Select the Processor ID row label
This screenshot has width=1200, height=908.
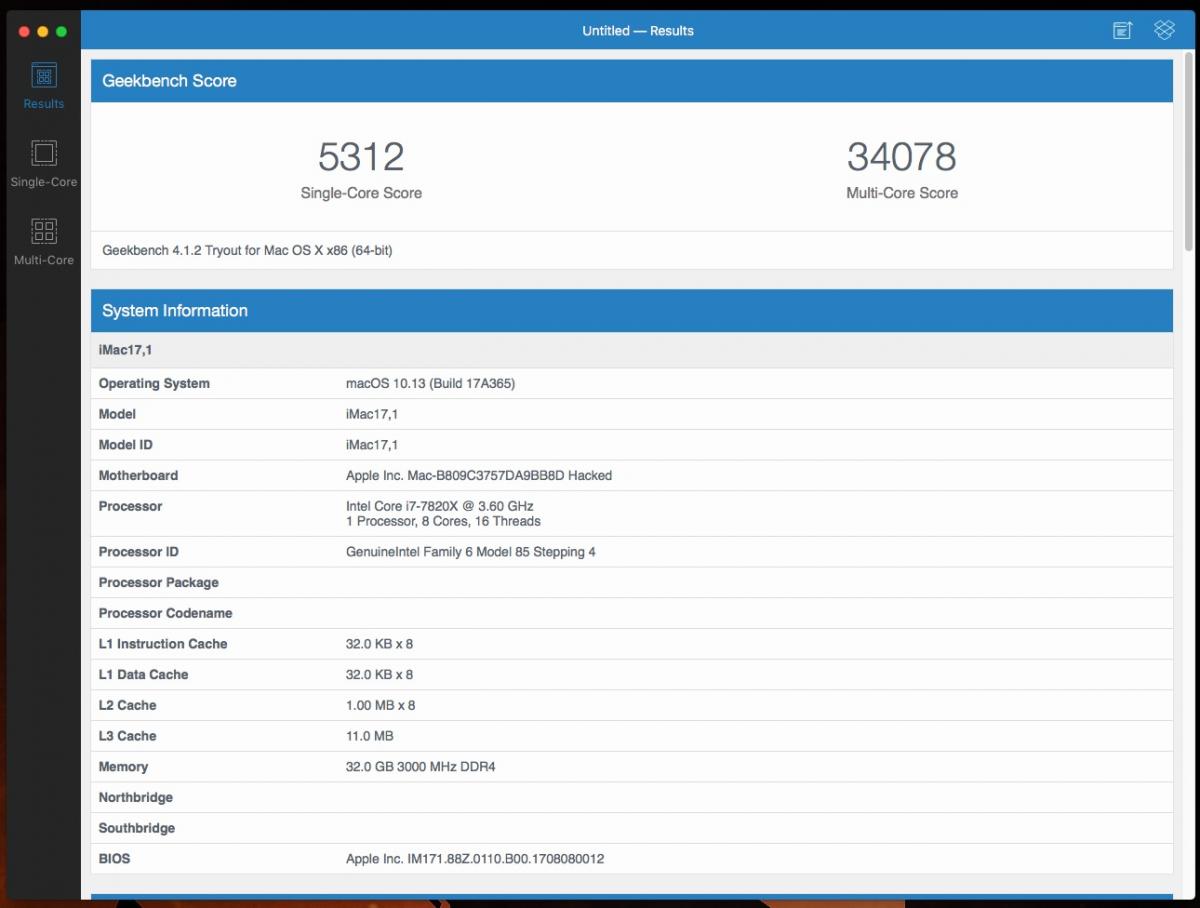(139, 552)
